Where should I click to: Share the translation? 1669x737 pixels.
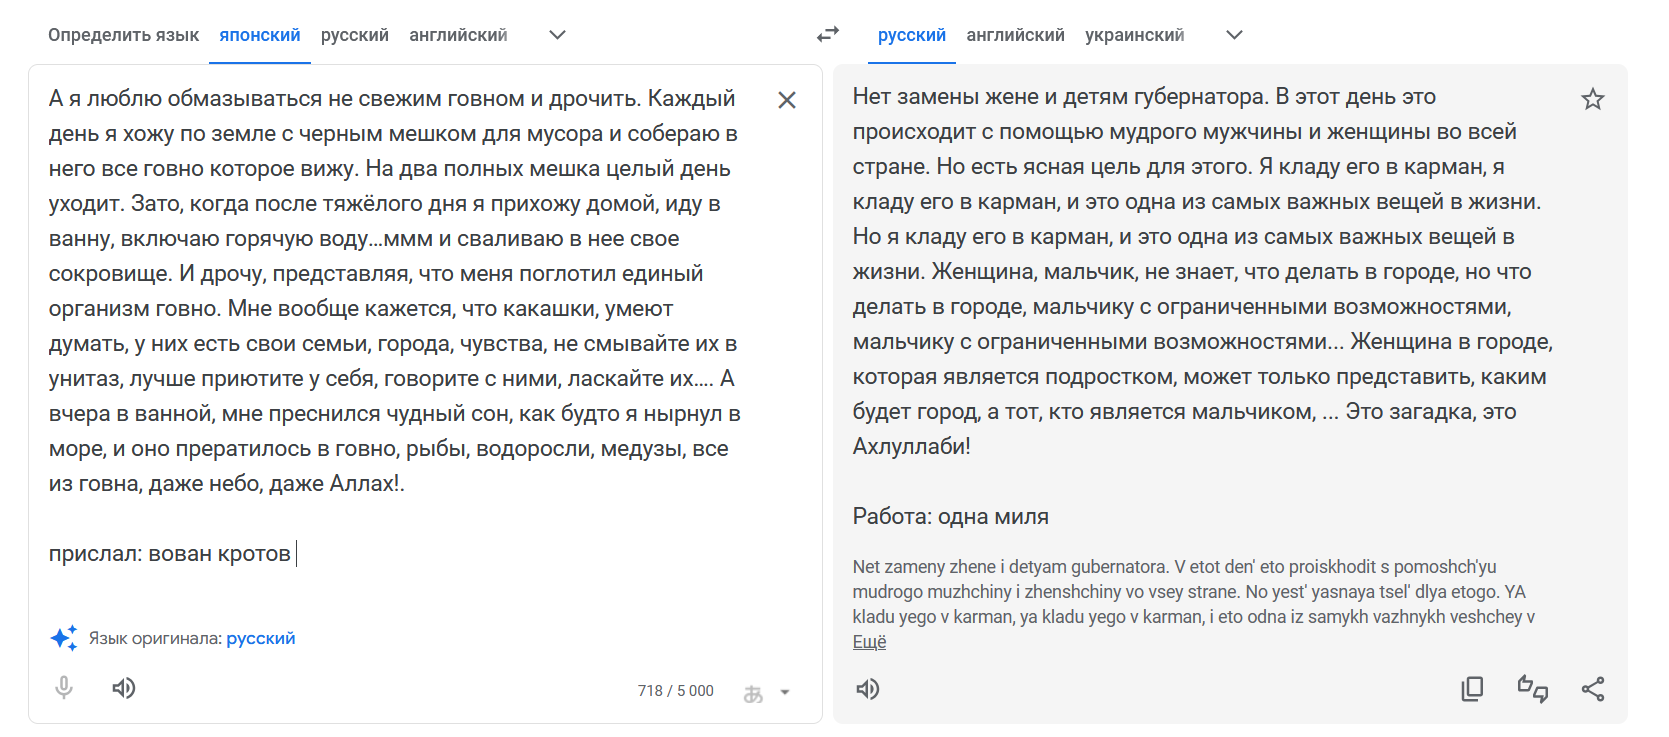[1593, 689]
